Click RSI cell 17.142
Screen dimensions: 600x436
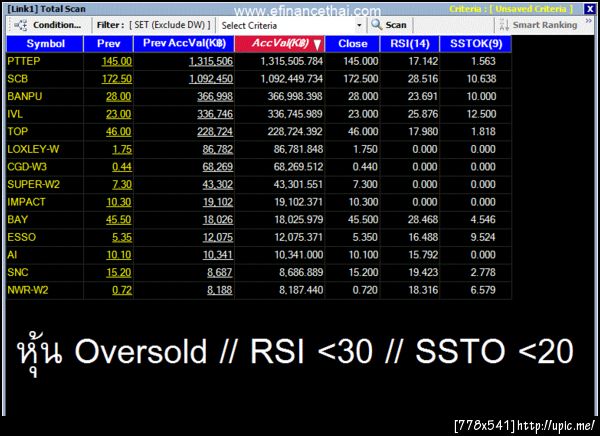pyautogui.click(x=423, y=61)
